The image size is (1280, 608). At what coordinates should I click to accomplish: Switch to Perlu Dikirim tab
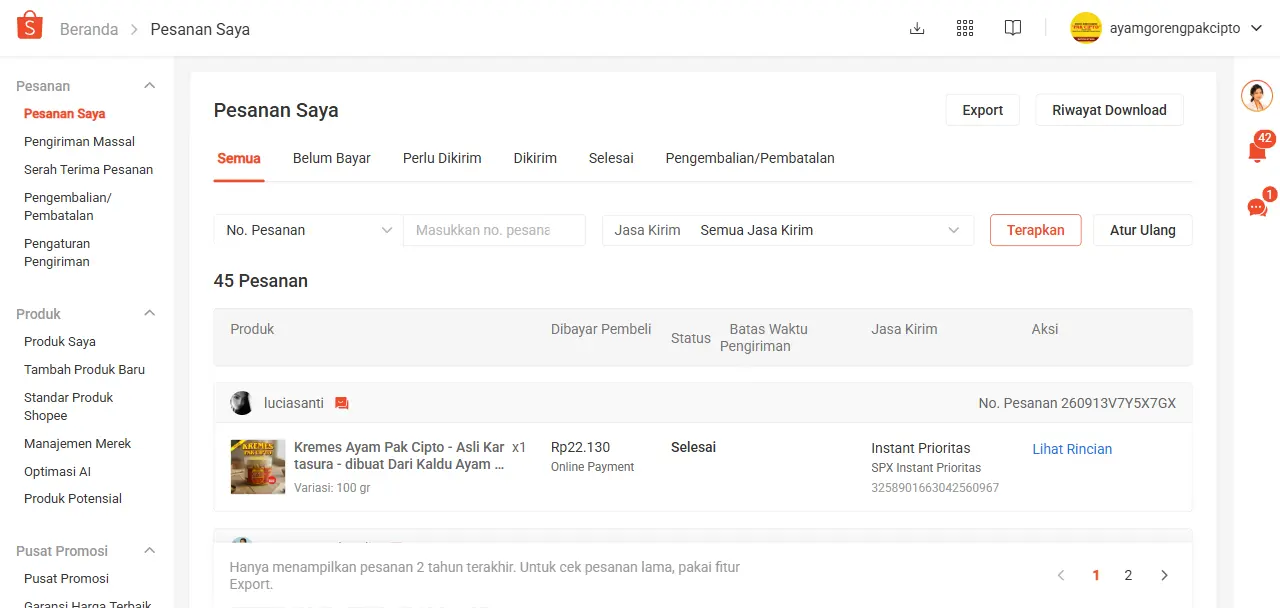pyautogui.click(x=442, y=158)
